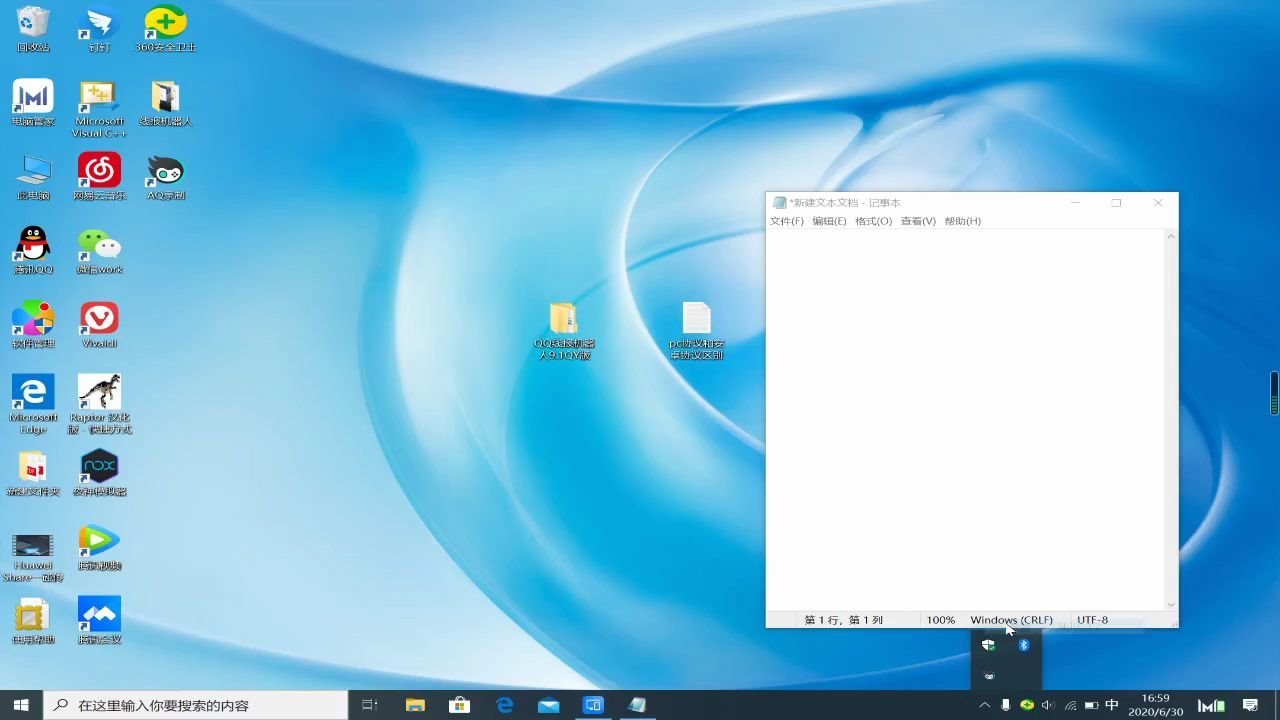Select the 软件管理 desktop shortcut
This screenshot has width=1280, height=720.
click(33, 325)
